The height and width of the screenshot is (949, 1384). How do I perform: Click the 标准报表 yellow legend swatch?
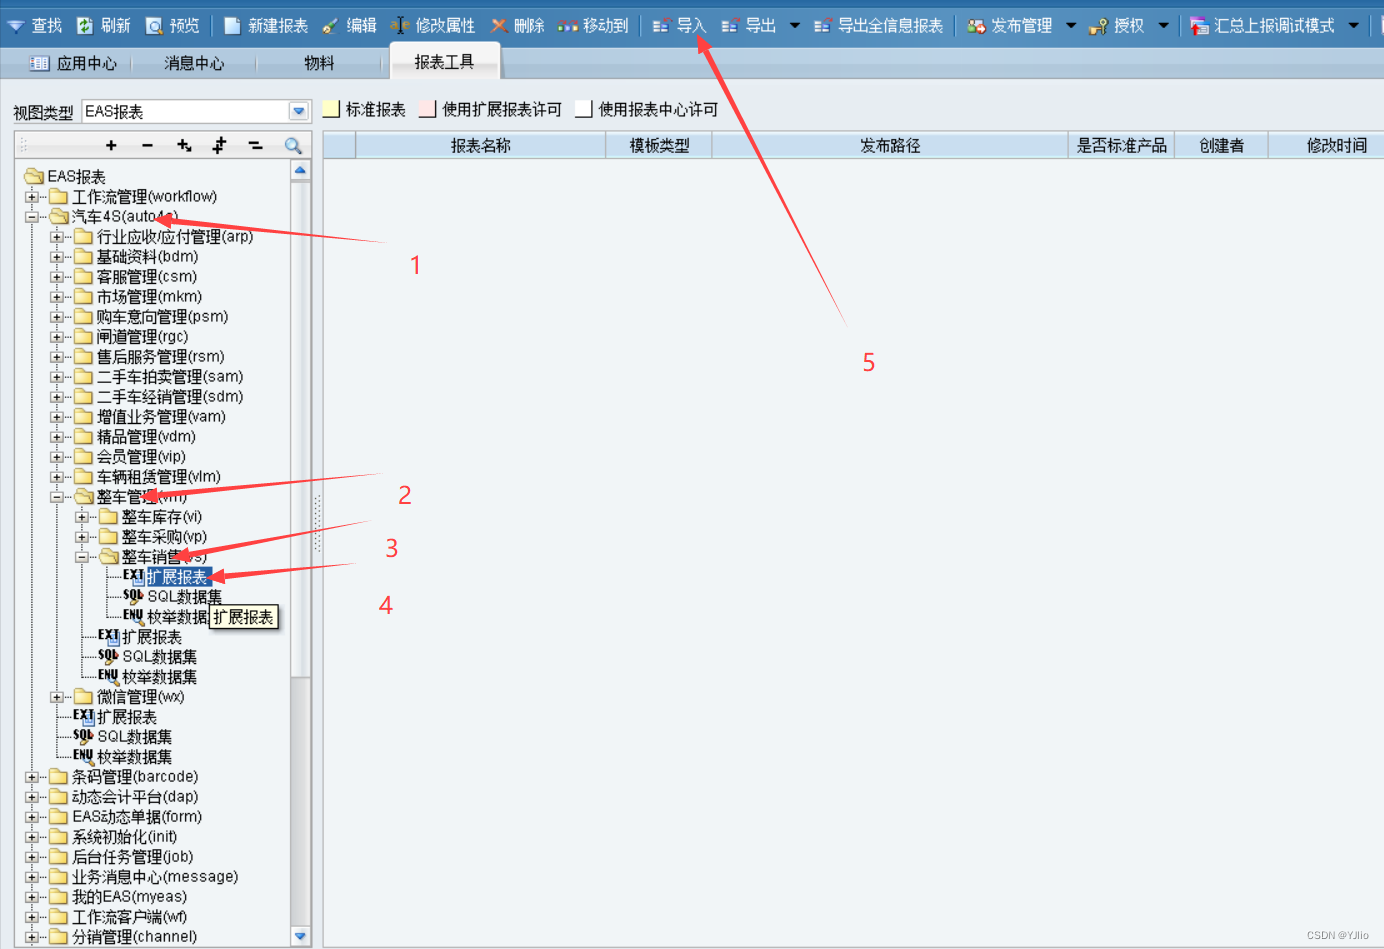coord(331,109)
